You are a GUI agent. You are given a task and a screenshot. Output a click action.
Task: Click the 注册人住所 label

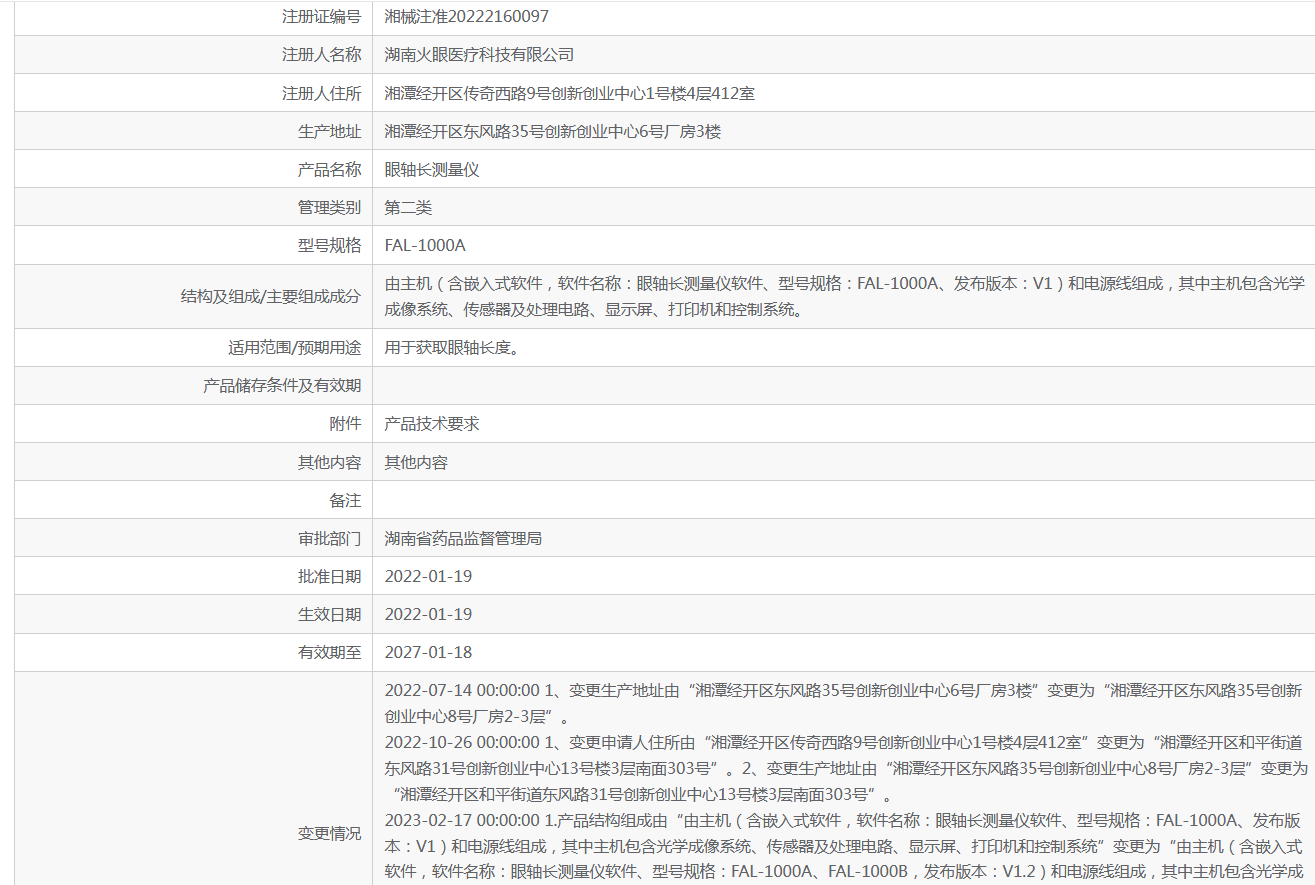point(321,93)
